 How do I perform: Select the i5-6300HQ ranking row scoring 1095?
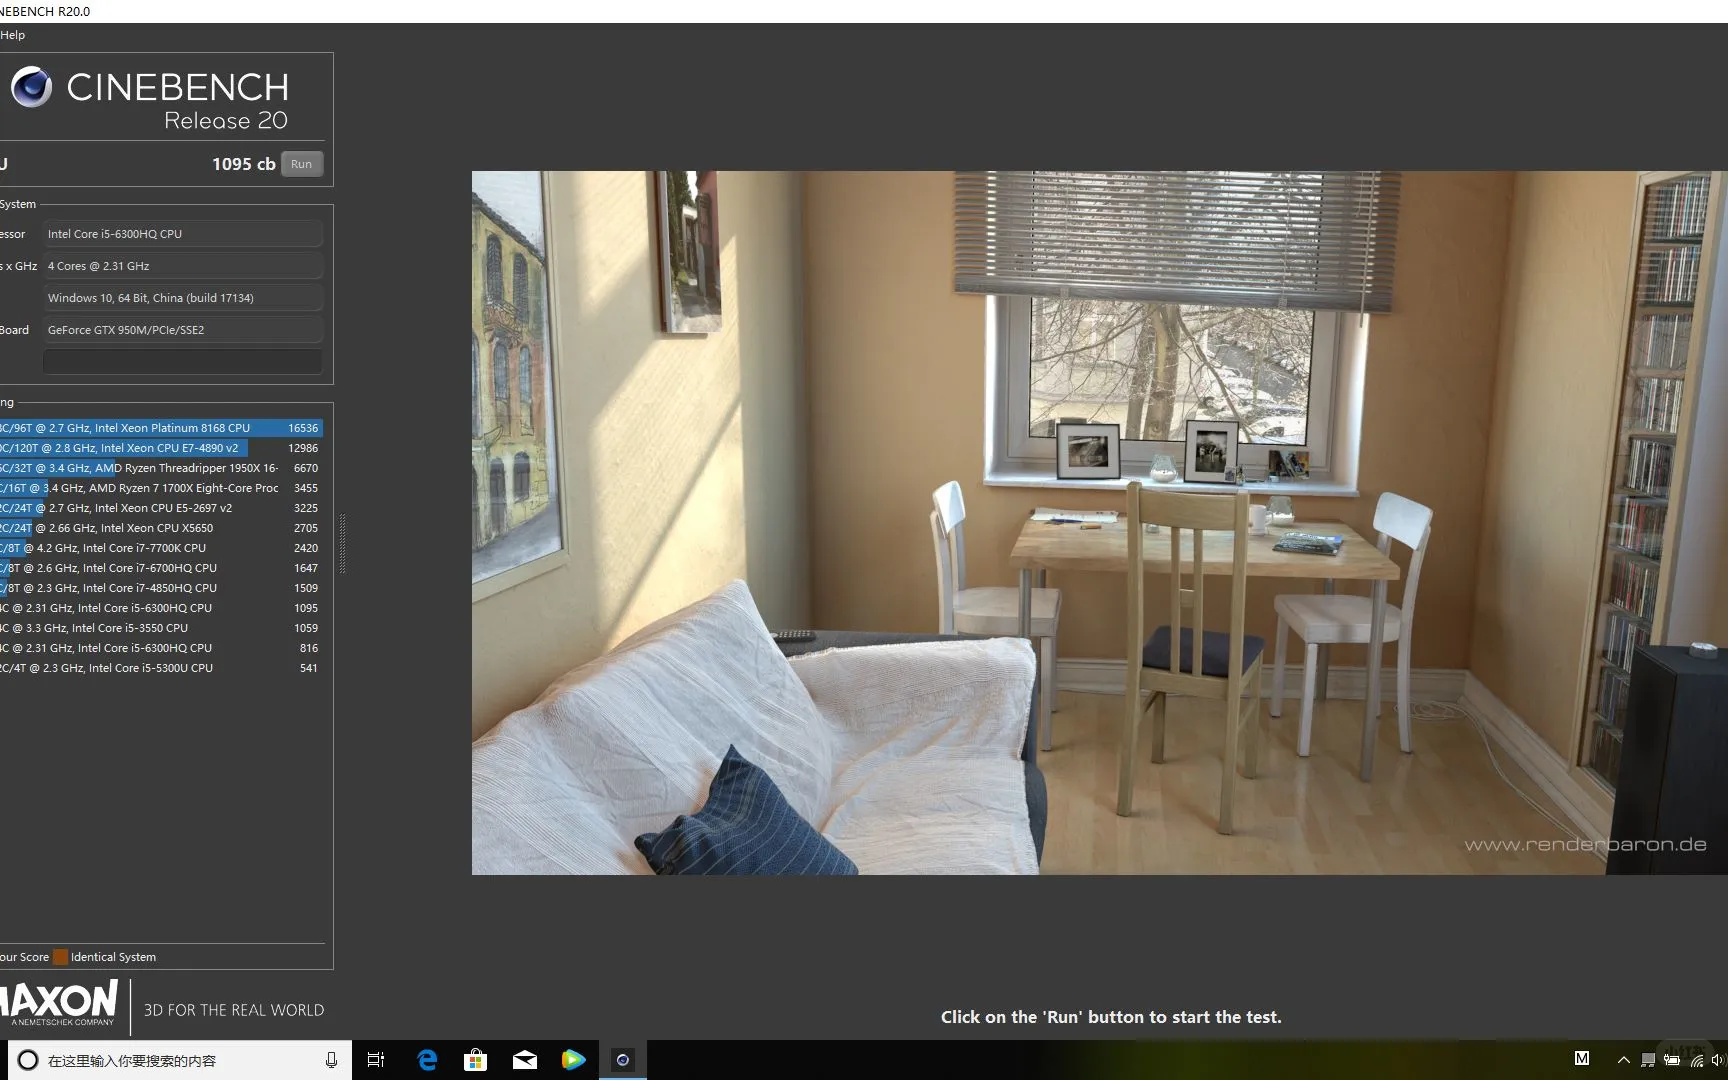coord(161,608)
